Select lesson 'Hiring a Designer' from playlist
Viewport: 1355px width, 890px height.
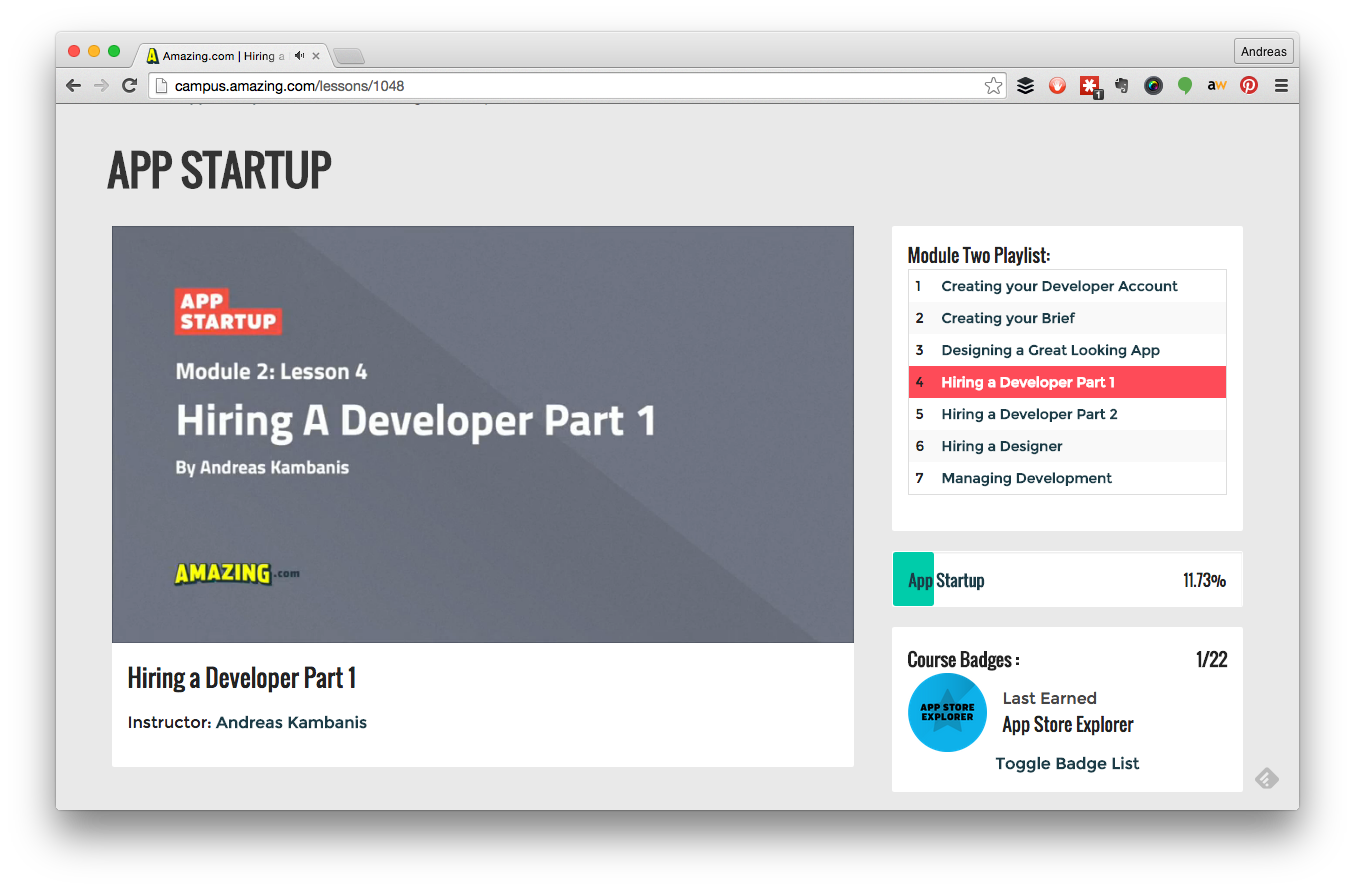(1002, 446)
